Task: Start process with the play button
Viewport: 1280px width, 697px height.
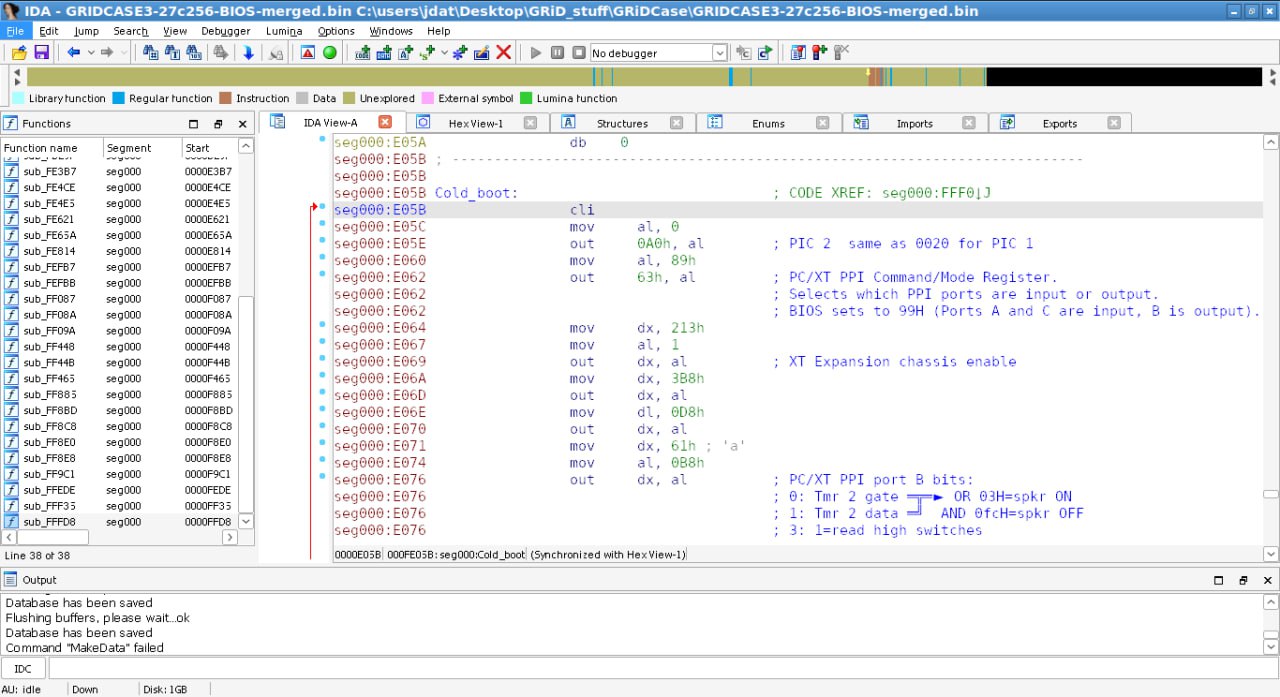Action: tap(535, 52)
